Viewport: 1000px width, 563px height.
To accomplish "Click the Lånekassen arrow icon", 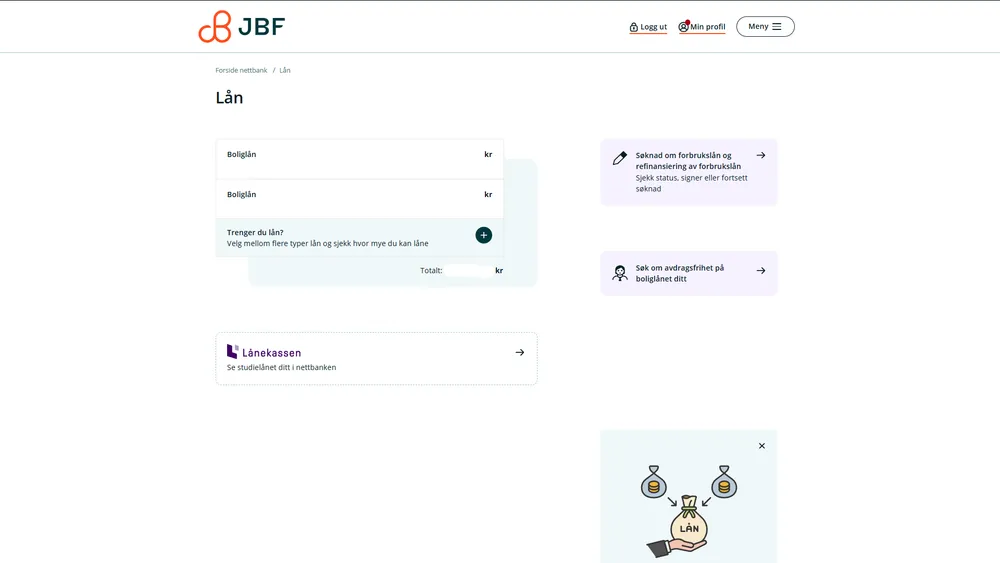I will [520, 352].
